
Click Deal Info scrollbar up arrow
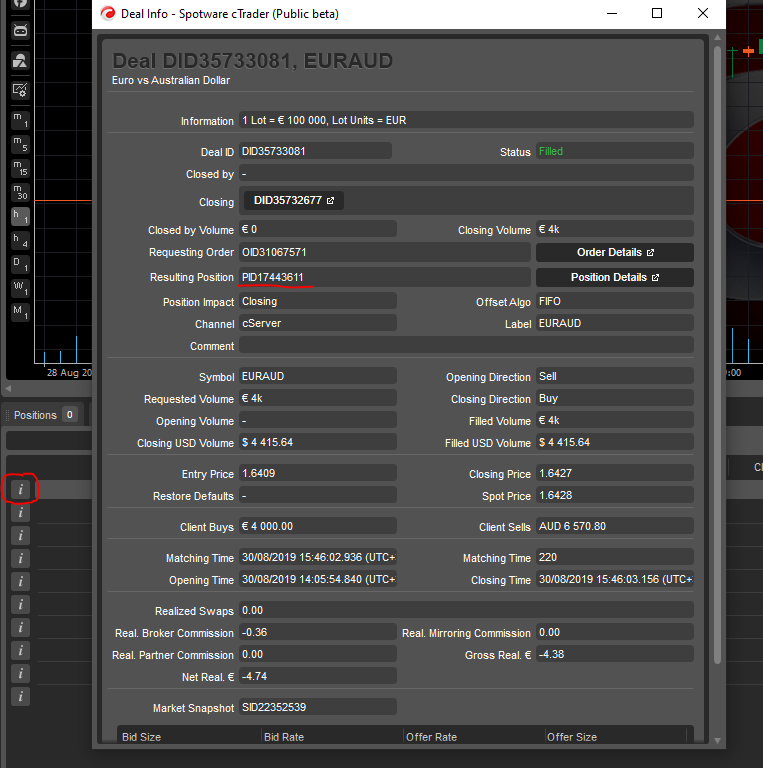pos(717,38)
